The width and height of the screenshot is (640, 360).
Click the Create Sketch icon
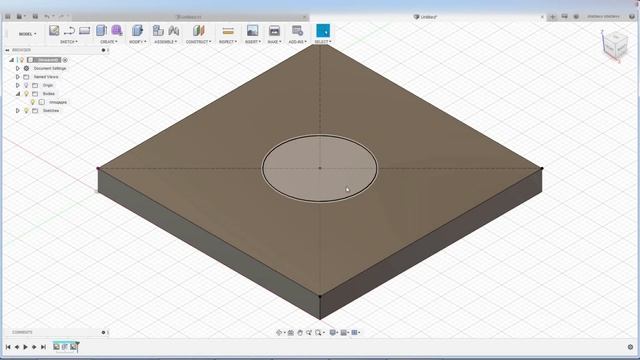pos(54,31)
